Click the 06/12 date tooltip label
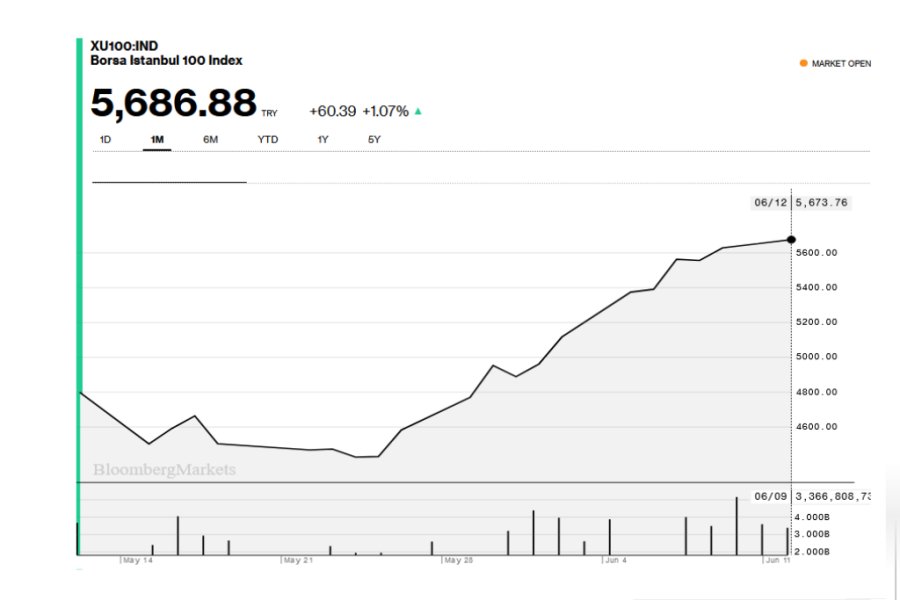Viewport: 900px width, 600px height. [770, 203]
